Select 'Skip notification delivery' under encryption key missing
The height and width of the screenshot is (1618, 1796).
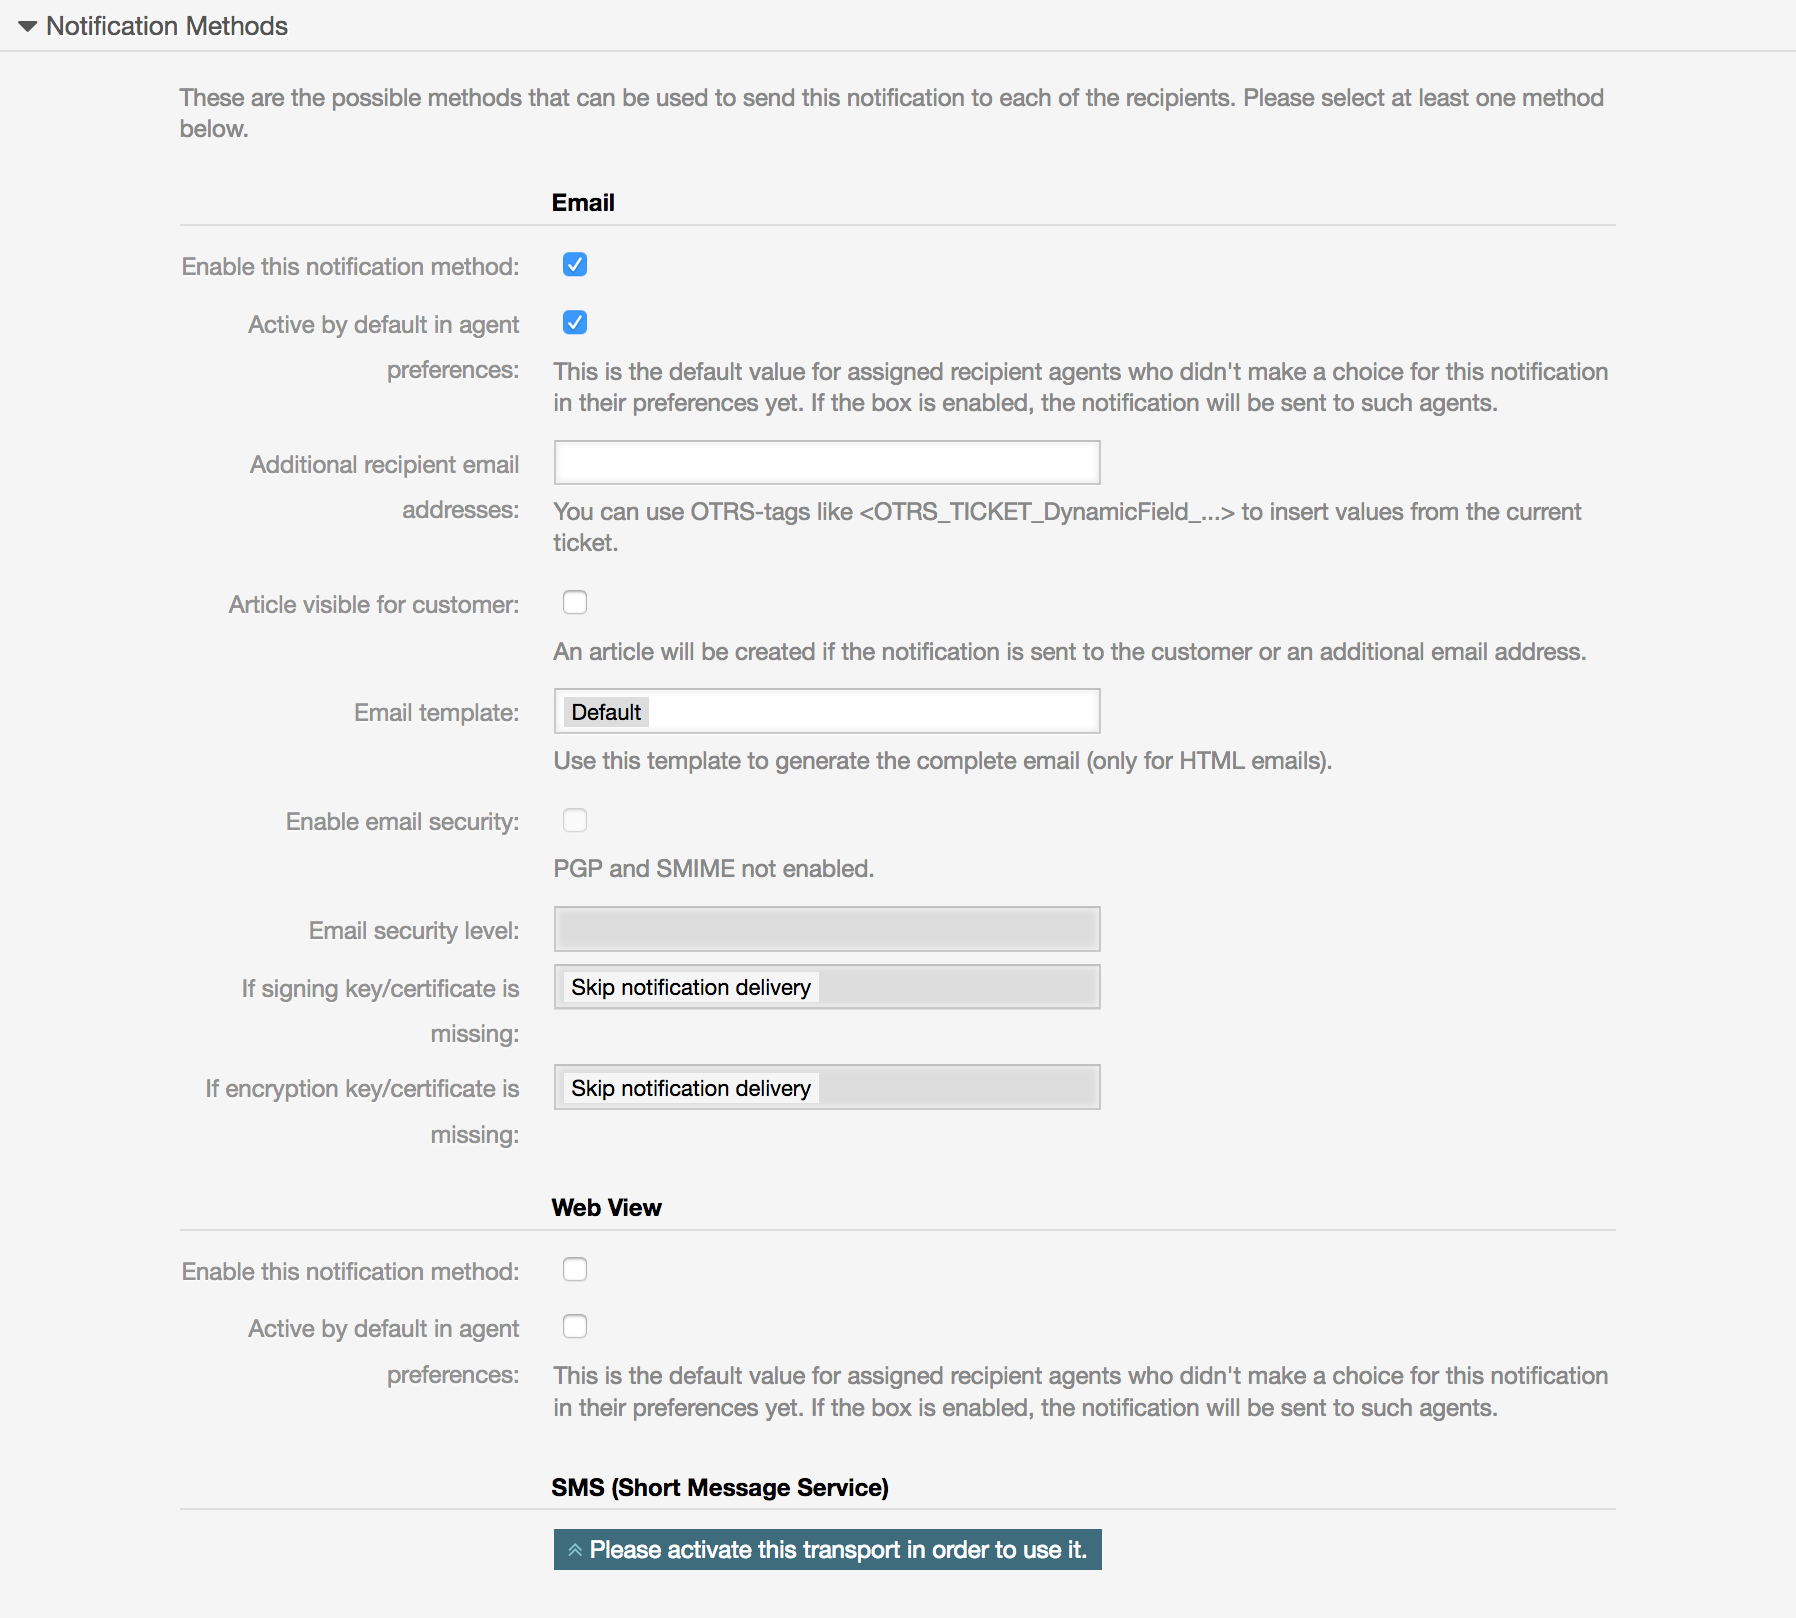(690, 1087)
